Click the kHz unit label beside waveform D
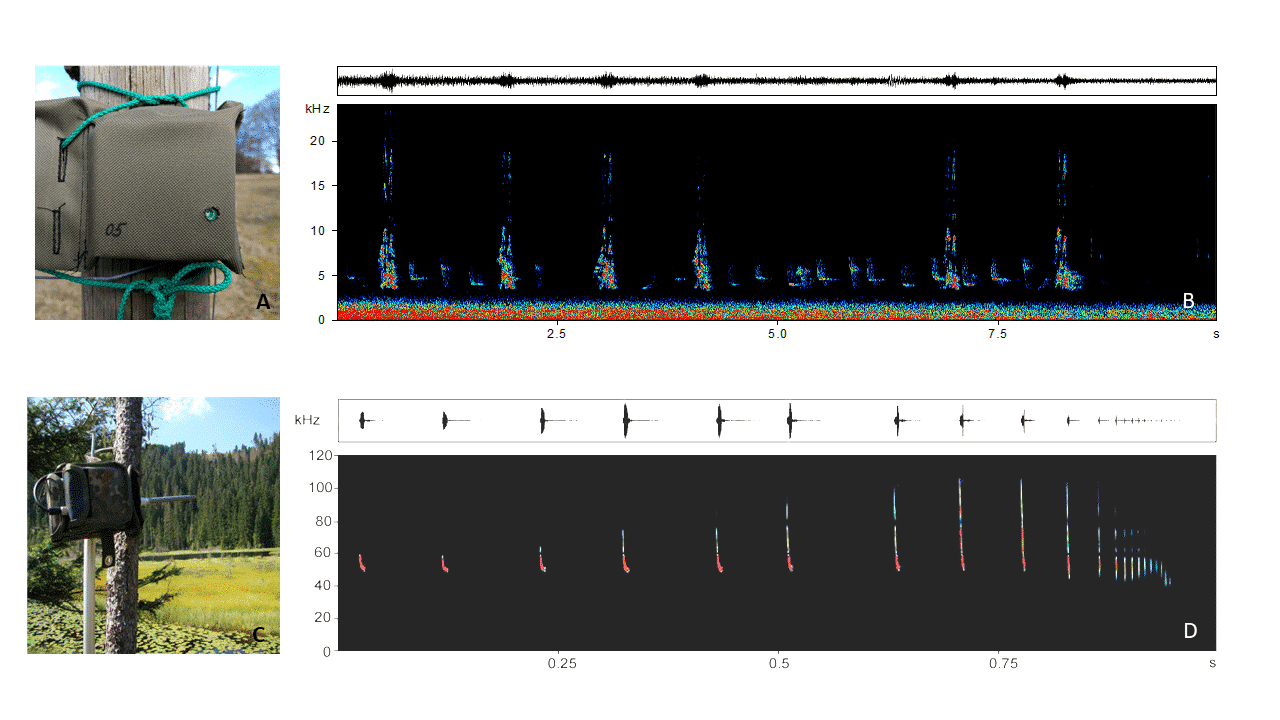The height and width of the screenshot is (720, 1280). click(x=307, y=421)
